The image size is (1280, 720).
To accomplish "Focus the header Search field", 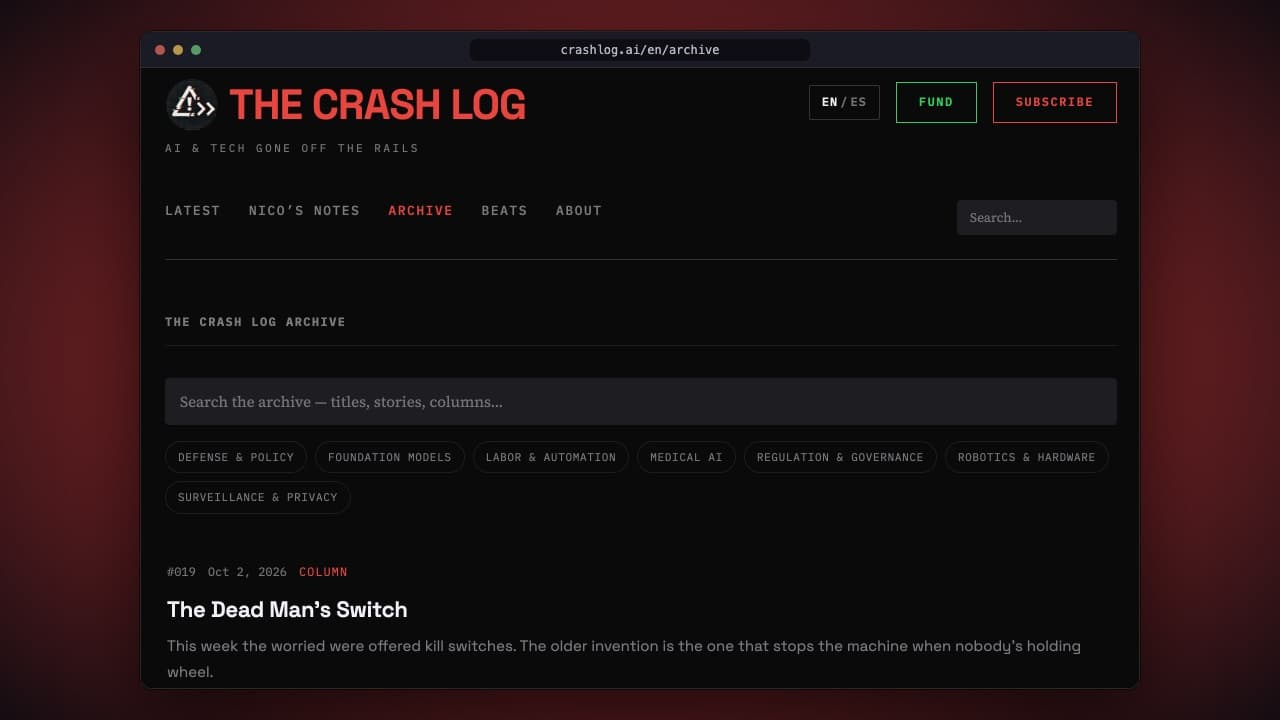I will pos(1037,217).
